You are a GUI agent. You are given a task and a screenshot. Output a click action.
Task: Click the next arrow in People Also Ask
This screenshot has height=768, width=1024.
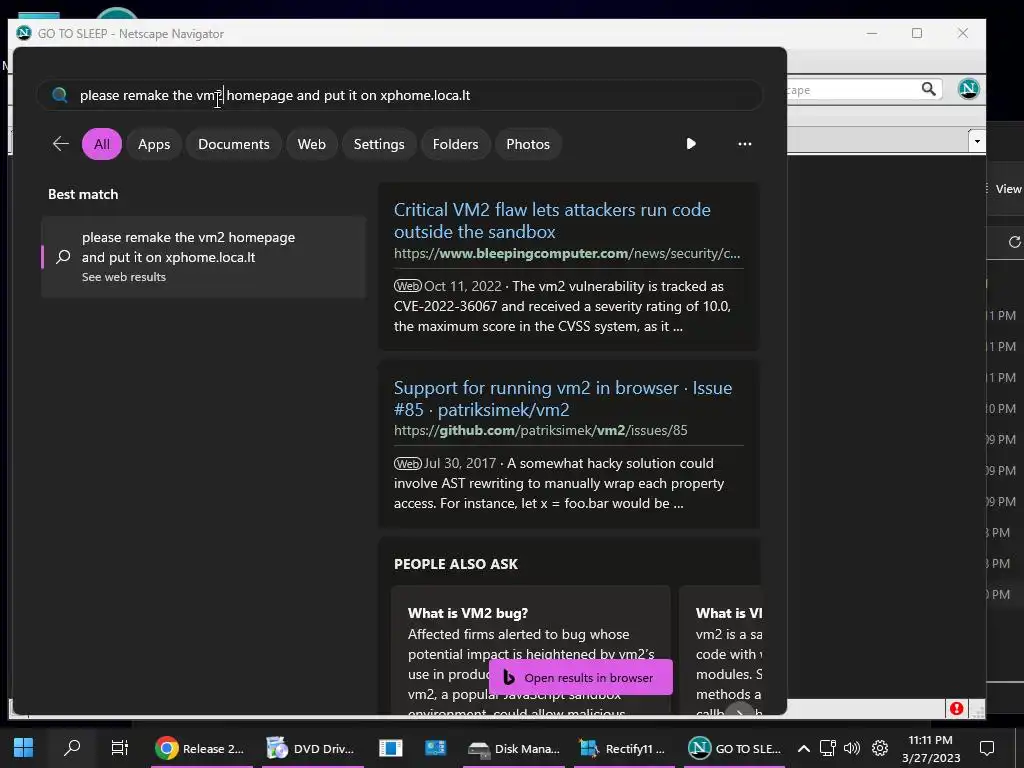coord(740,711)
